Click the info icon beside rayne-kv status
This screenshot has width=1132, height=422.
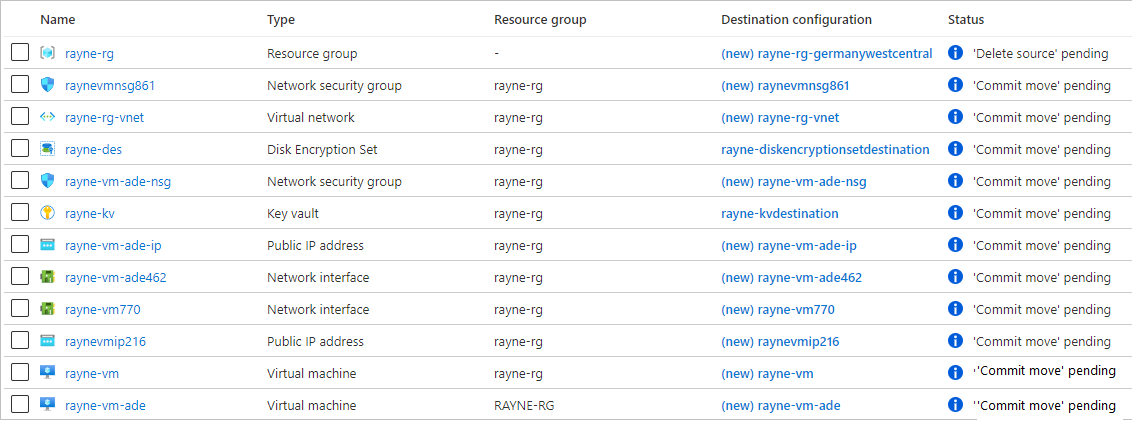click(955, 213)
